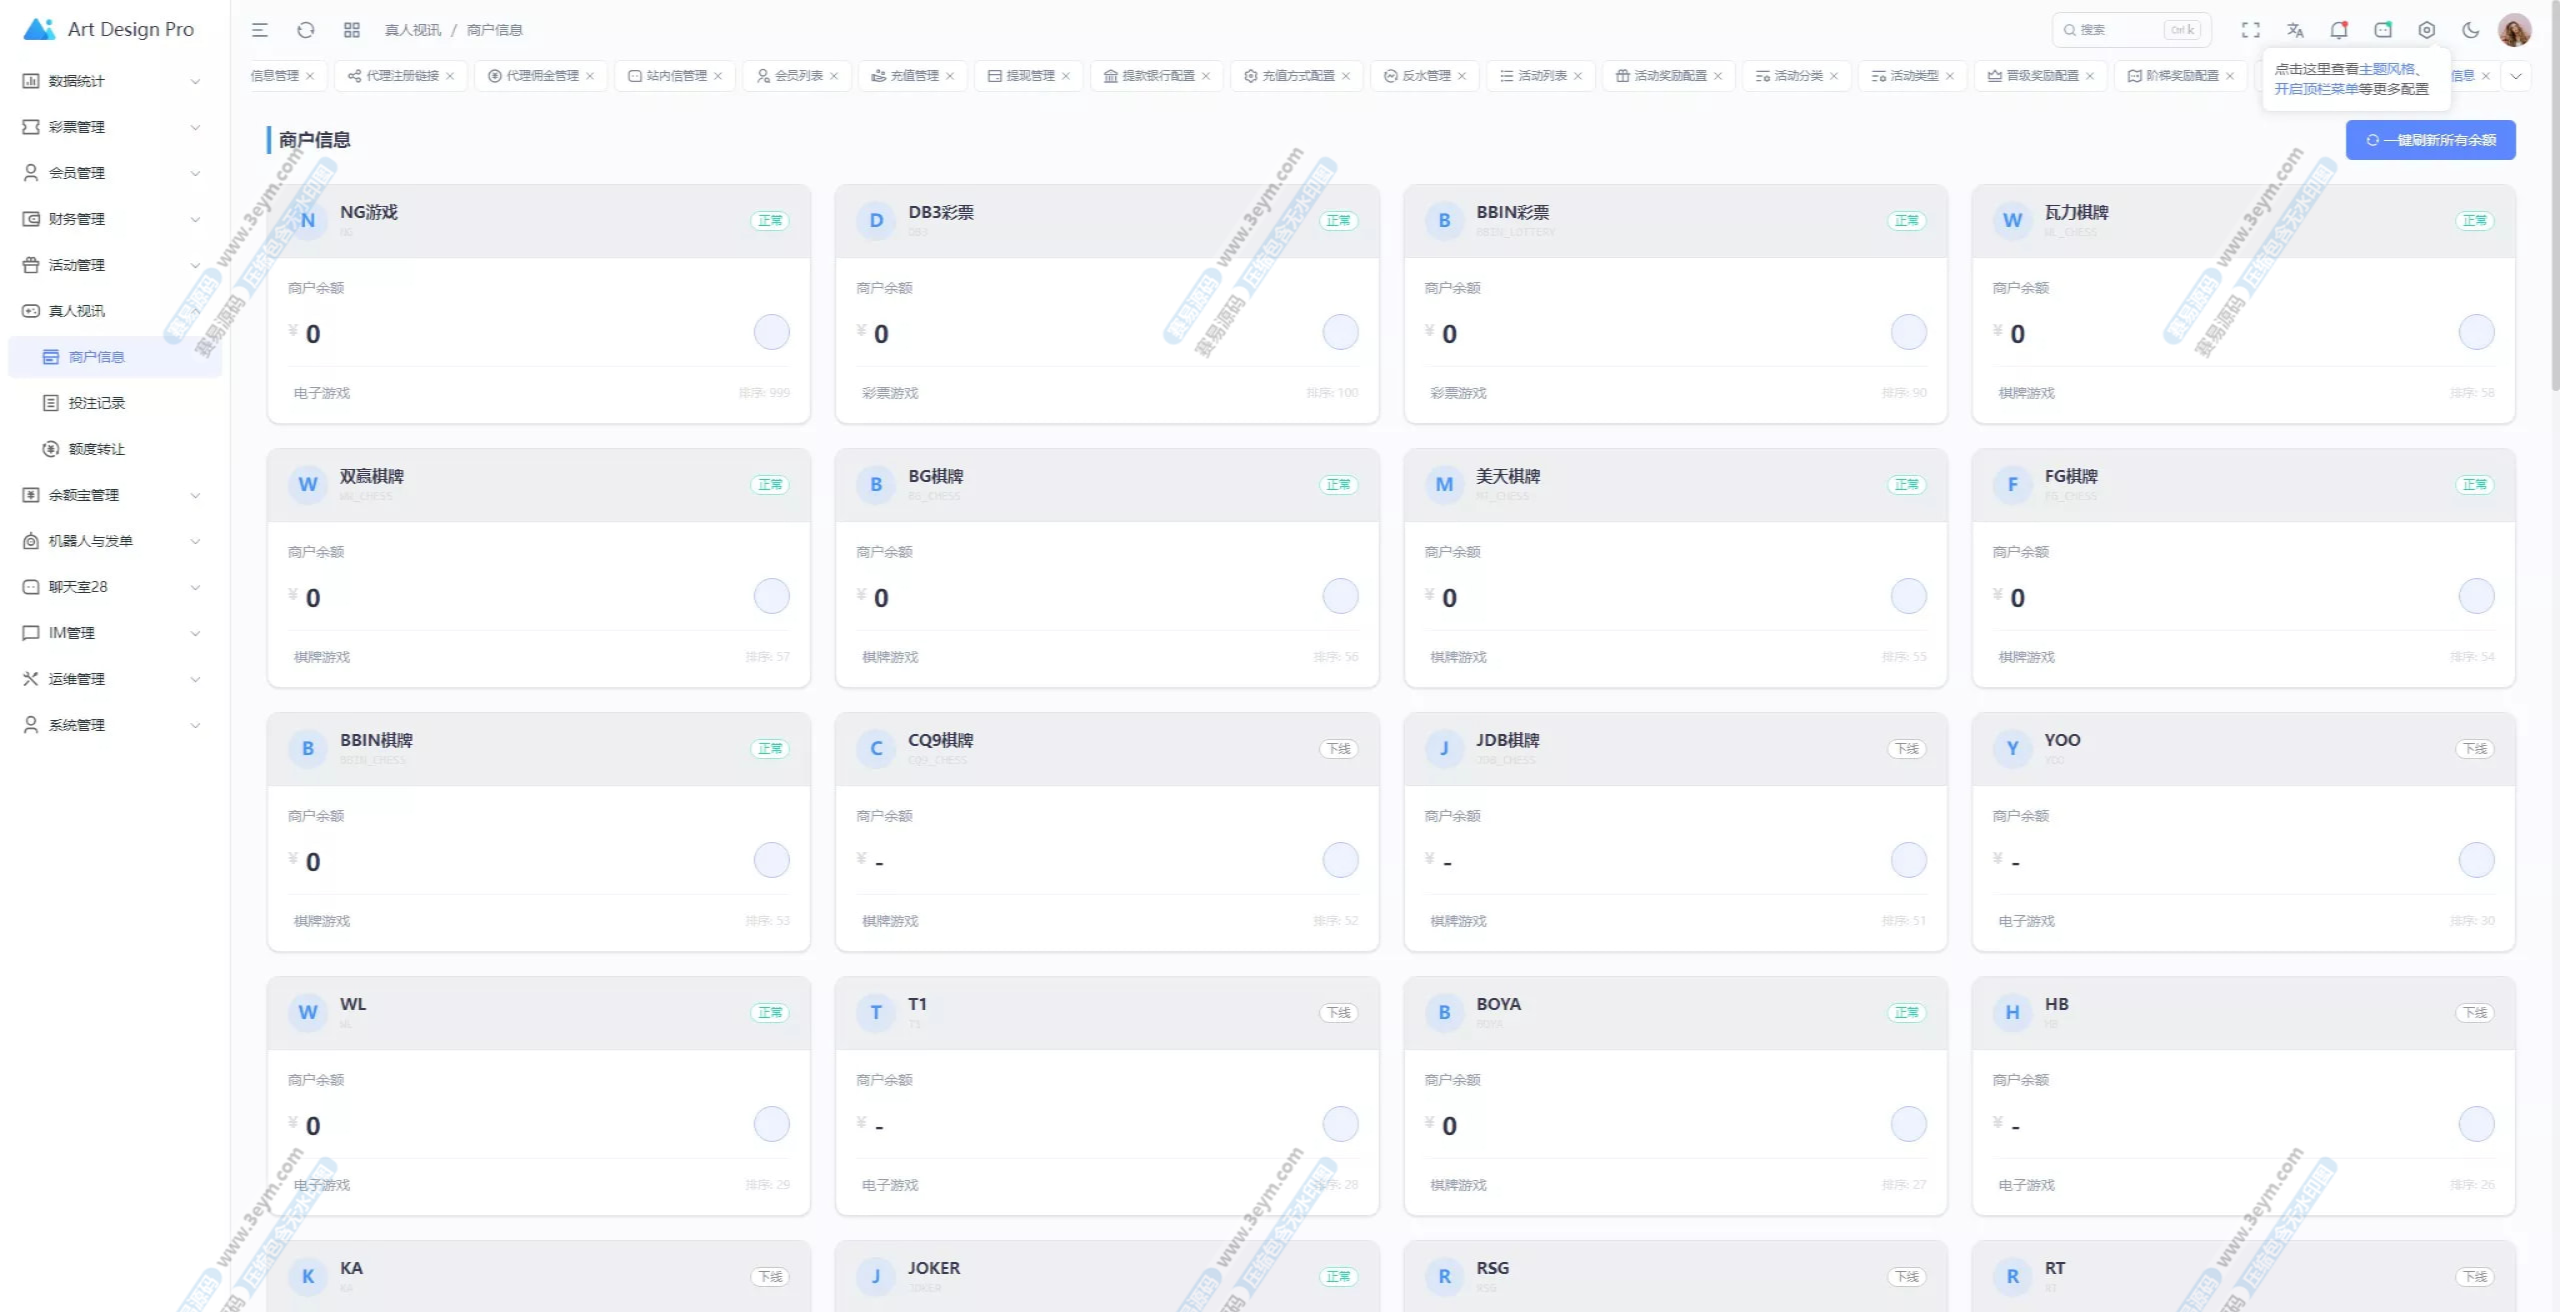This screenshot has width=2560, height=1312.
Task: Open the language translation icon
Action: [2295, 30]
